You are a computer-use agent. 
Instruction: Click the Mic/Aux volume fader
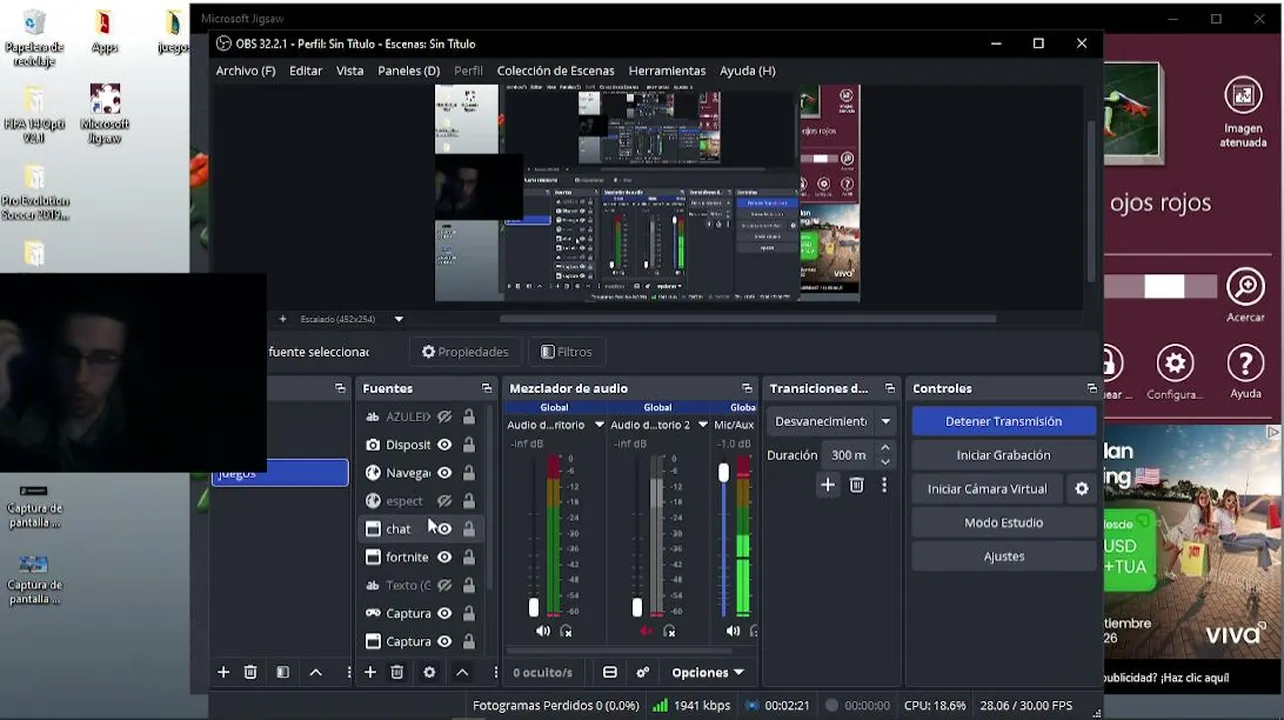coord(724,472)
